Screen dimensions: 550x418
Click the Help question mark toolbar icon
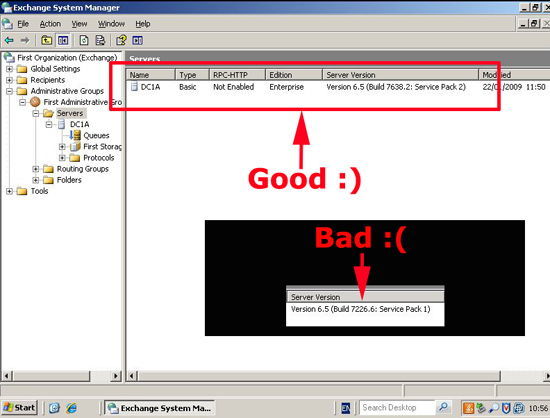click(x=121, y=40)
